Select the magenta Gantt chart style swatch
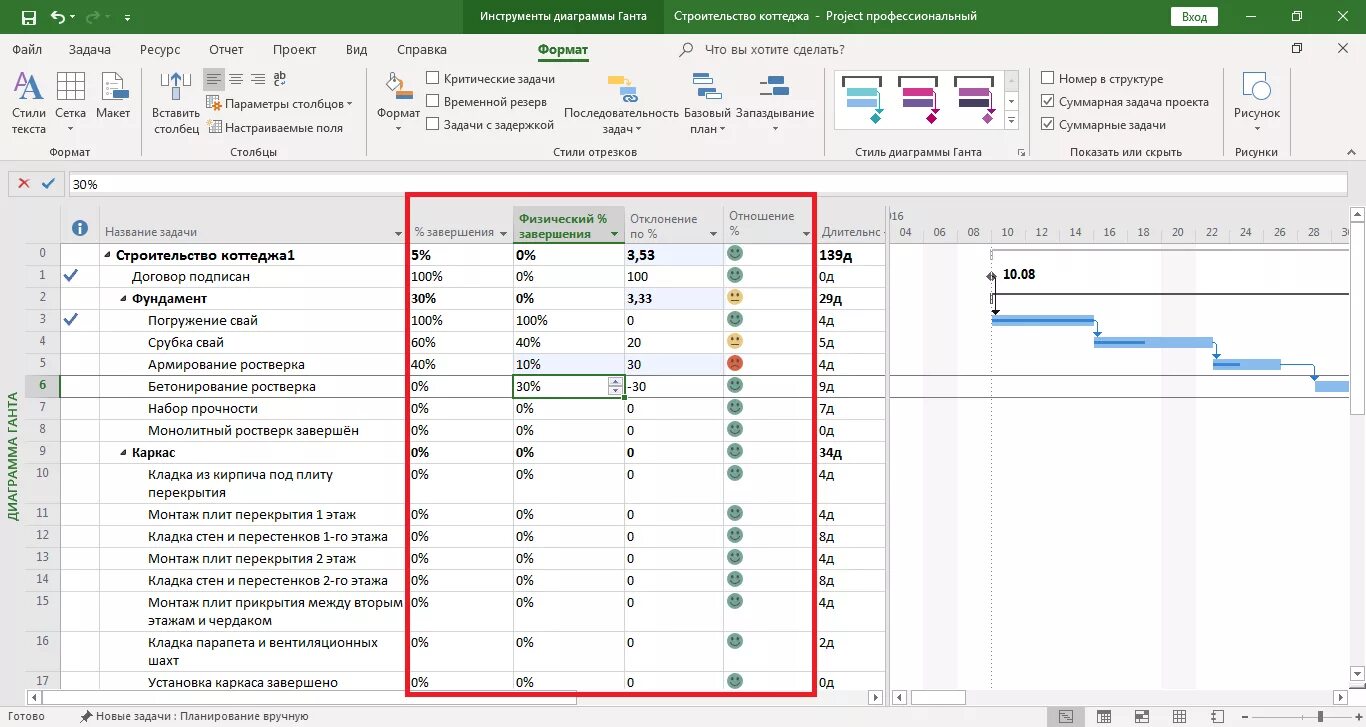Viewport: 1366px width, 727px height. pos(919,99)
